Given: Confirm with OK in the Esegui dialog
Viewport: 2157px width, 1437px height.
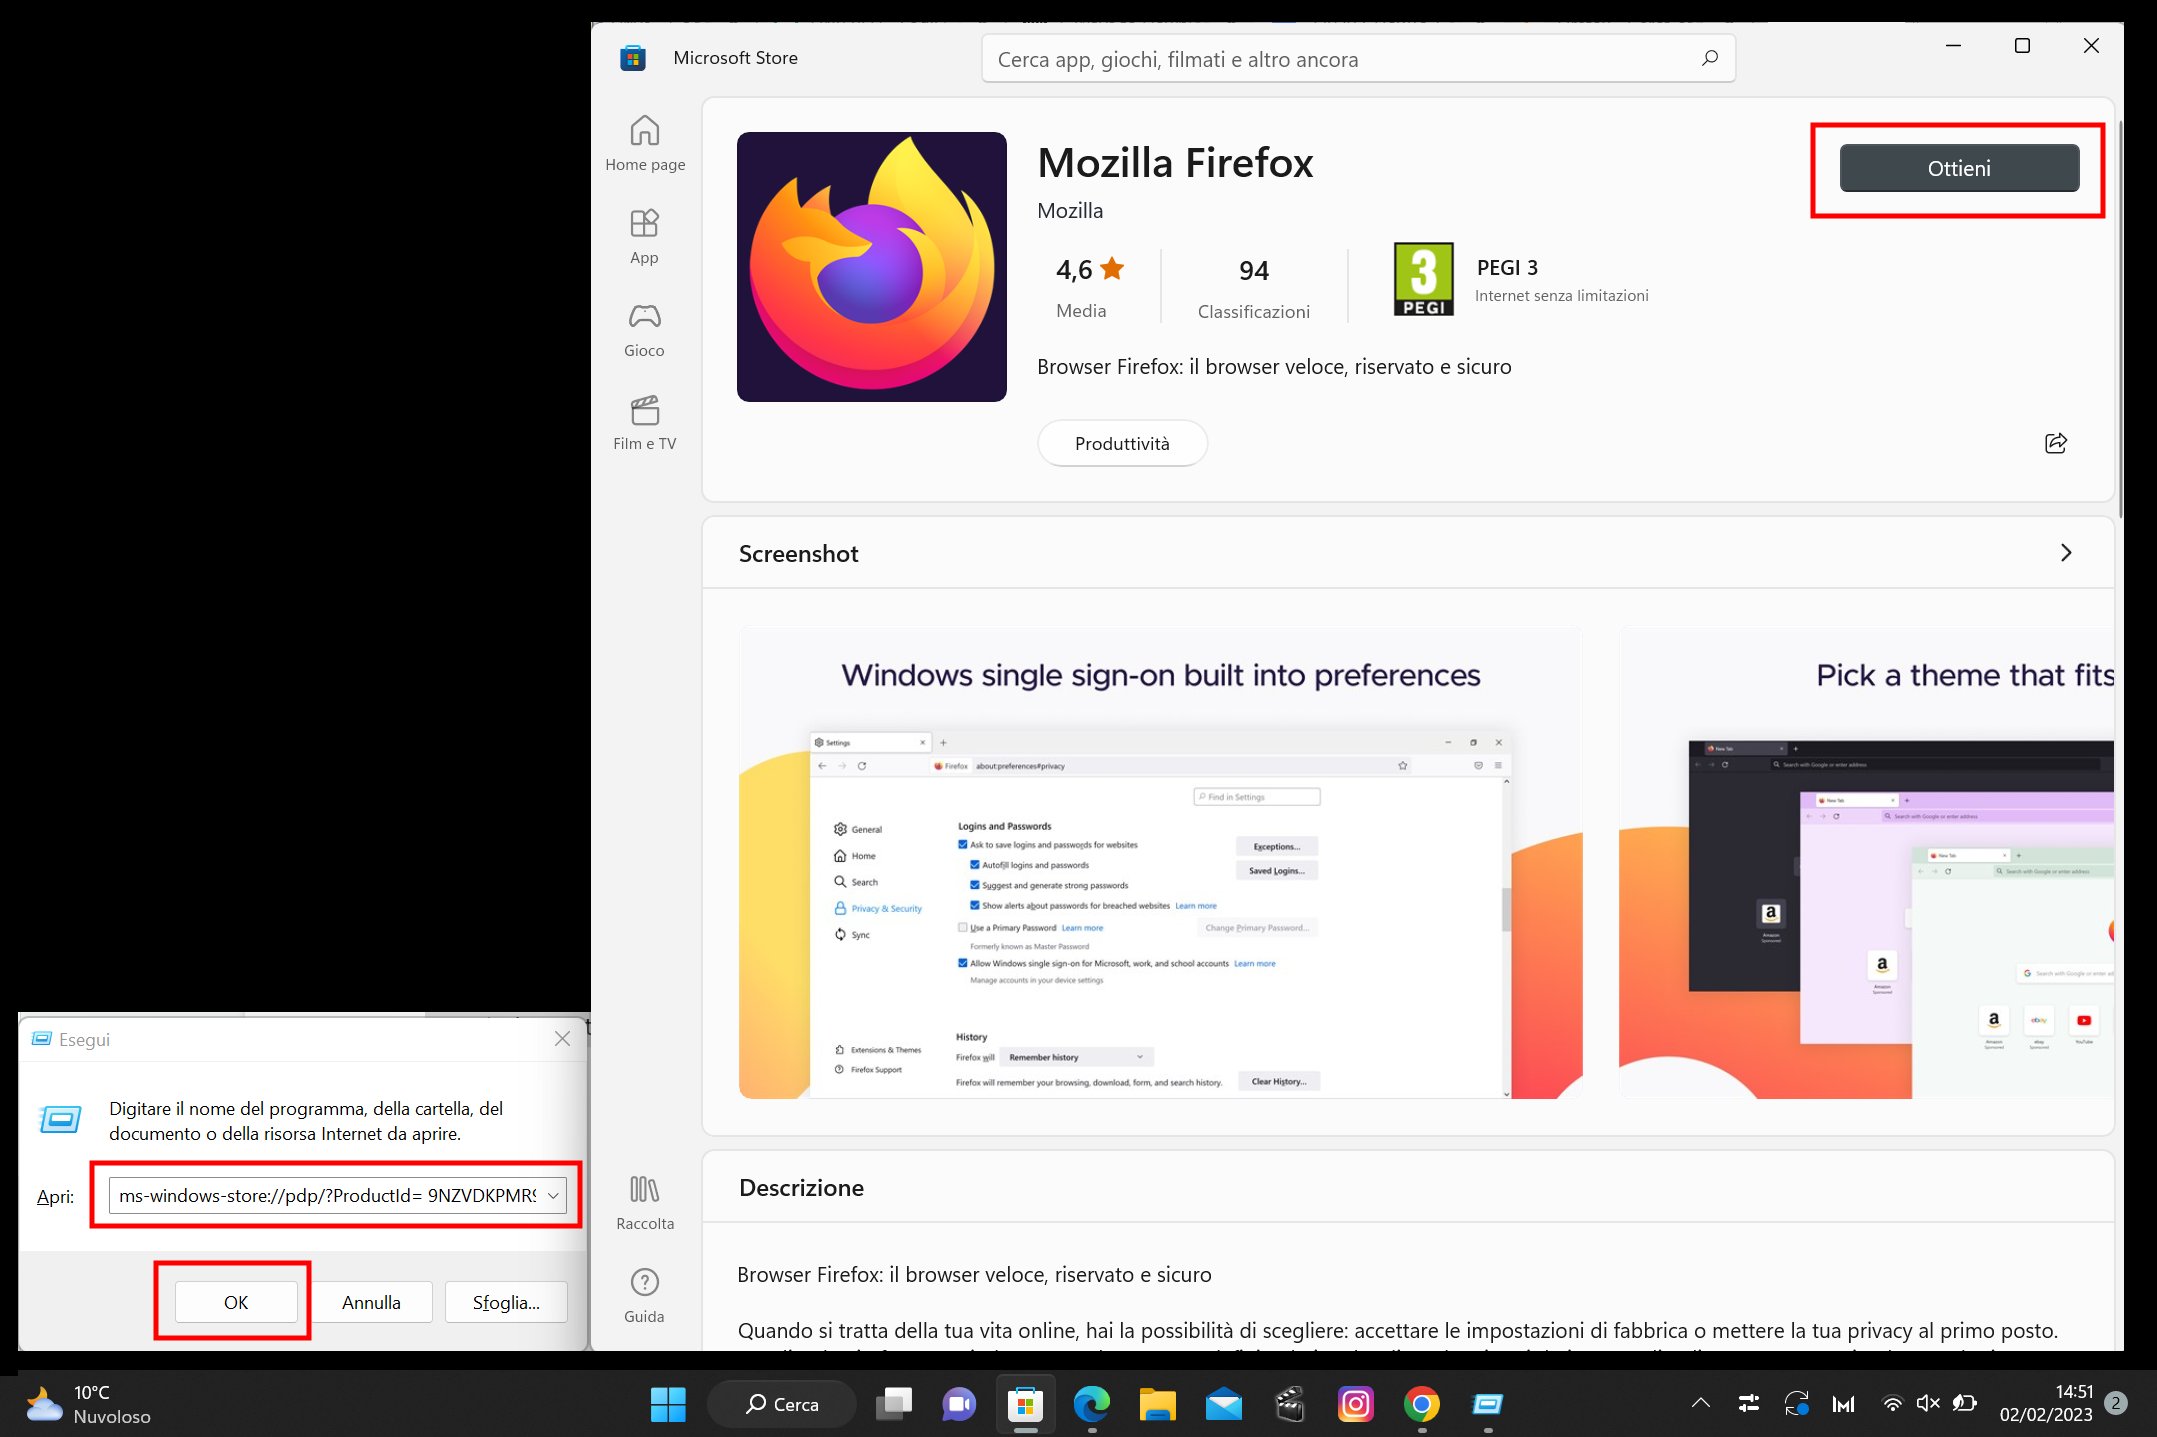Looking at the screenshot, I should pos(235,1301).
